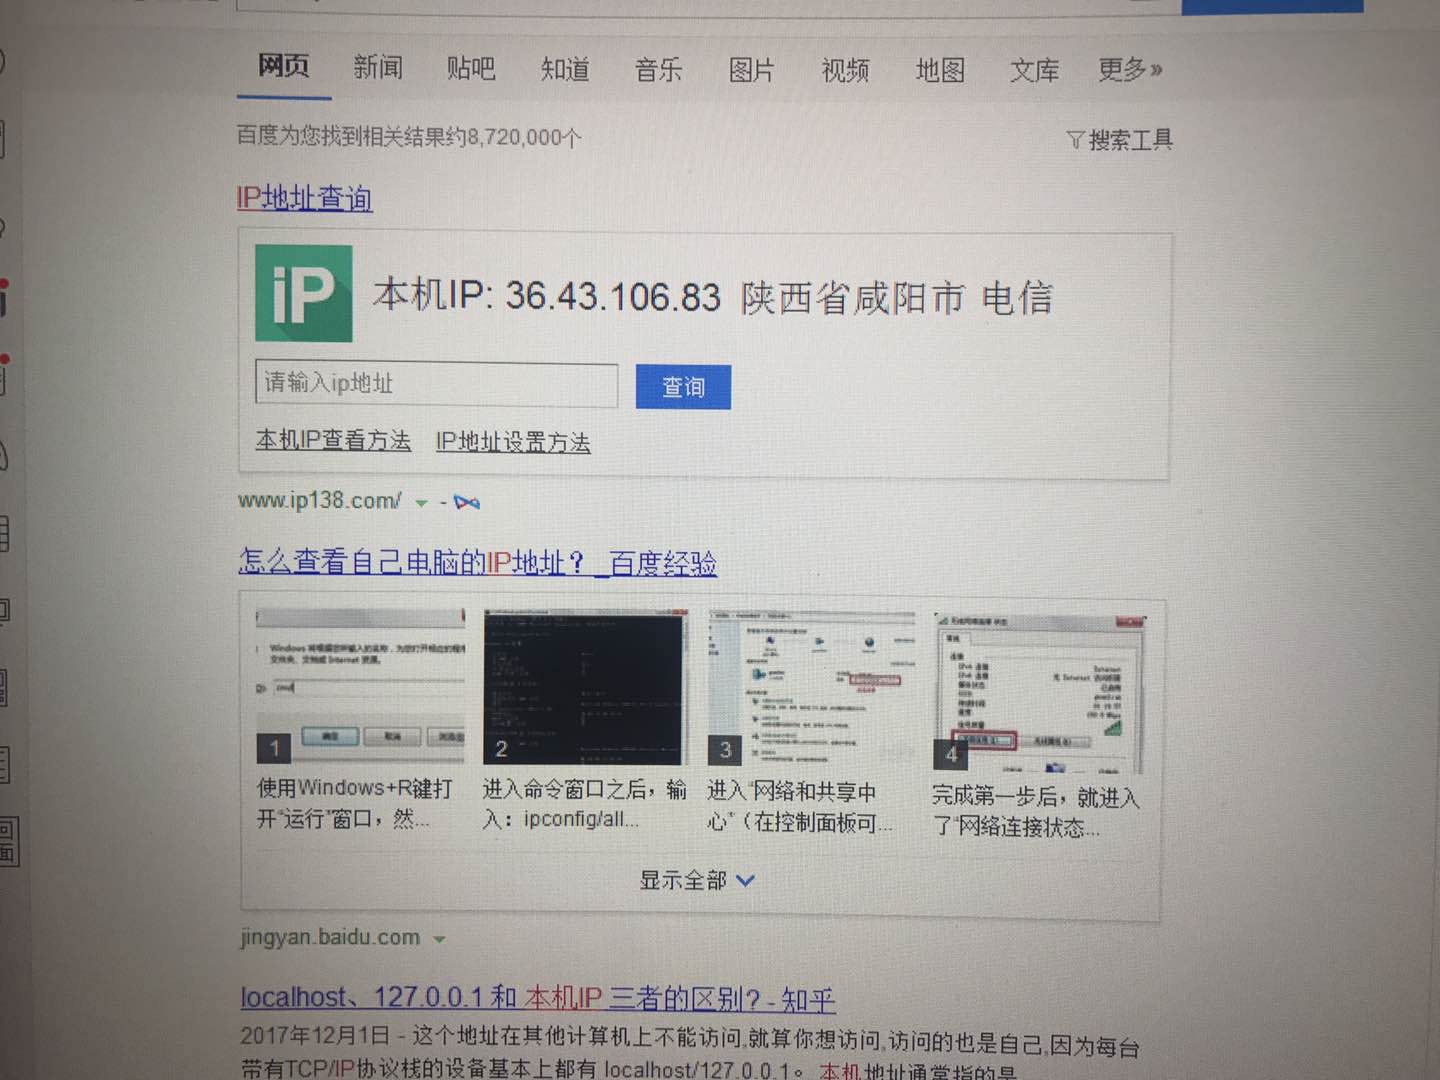Open step 1 Windows+R thumbnail
The image size is (1440, 1080).
(x=361, y=686)
